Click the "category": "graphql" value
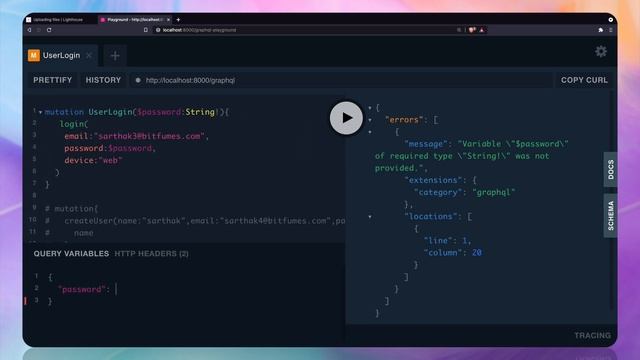The width and height of the screenshot is (640, 360). coord(494,192)
